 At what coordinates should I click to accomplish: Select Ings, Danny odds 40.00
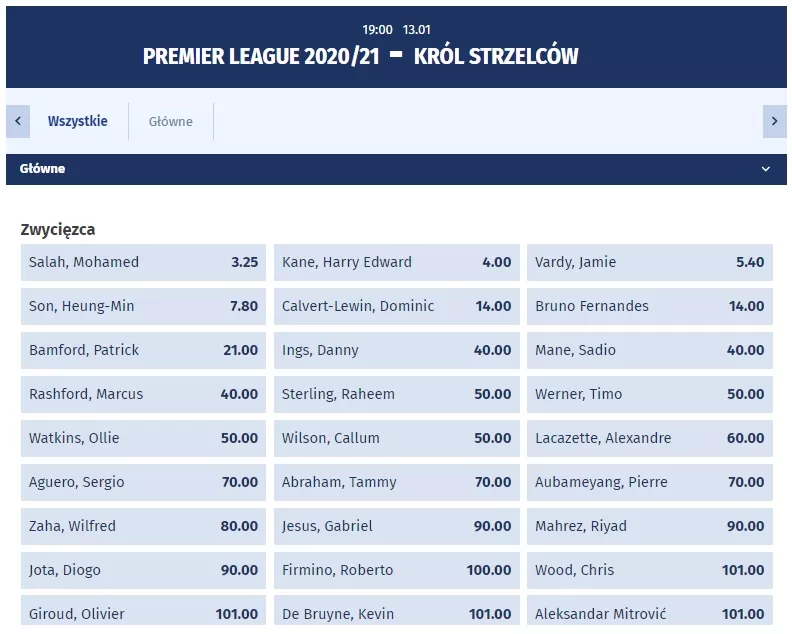397,350
